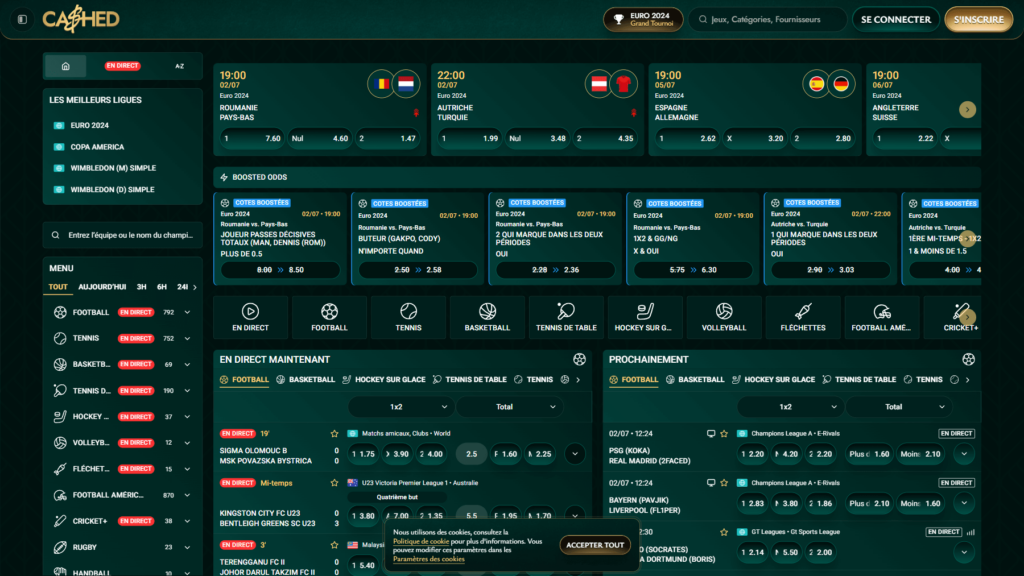
Task: Click the En Direct play icon
Action: click(250, 317)
